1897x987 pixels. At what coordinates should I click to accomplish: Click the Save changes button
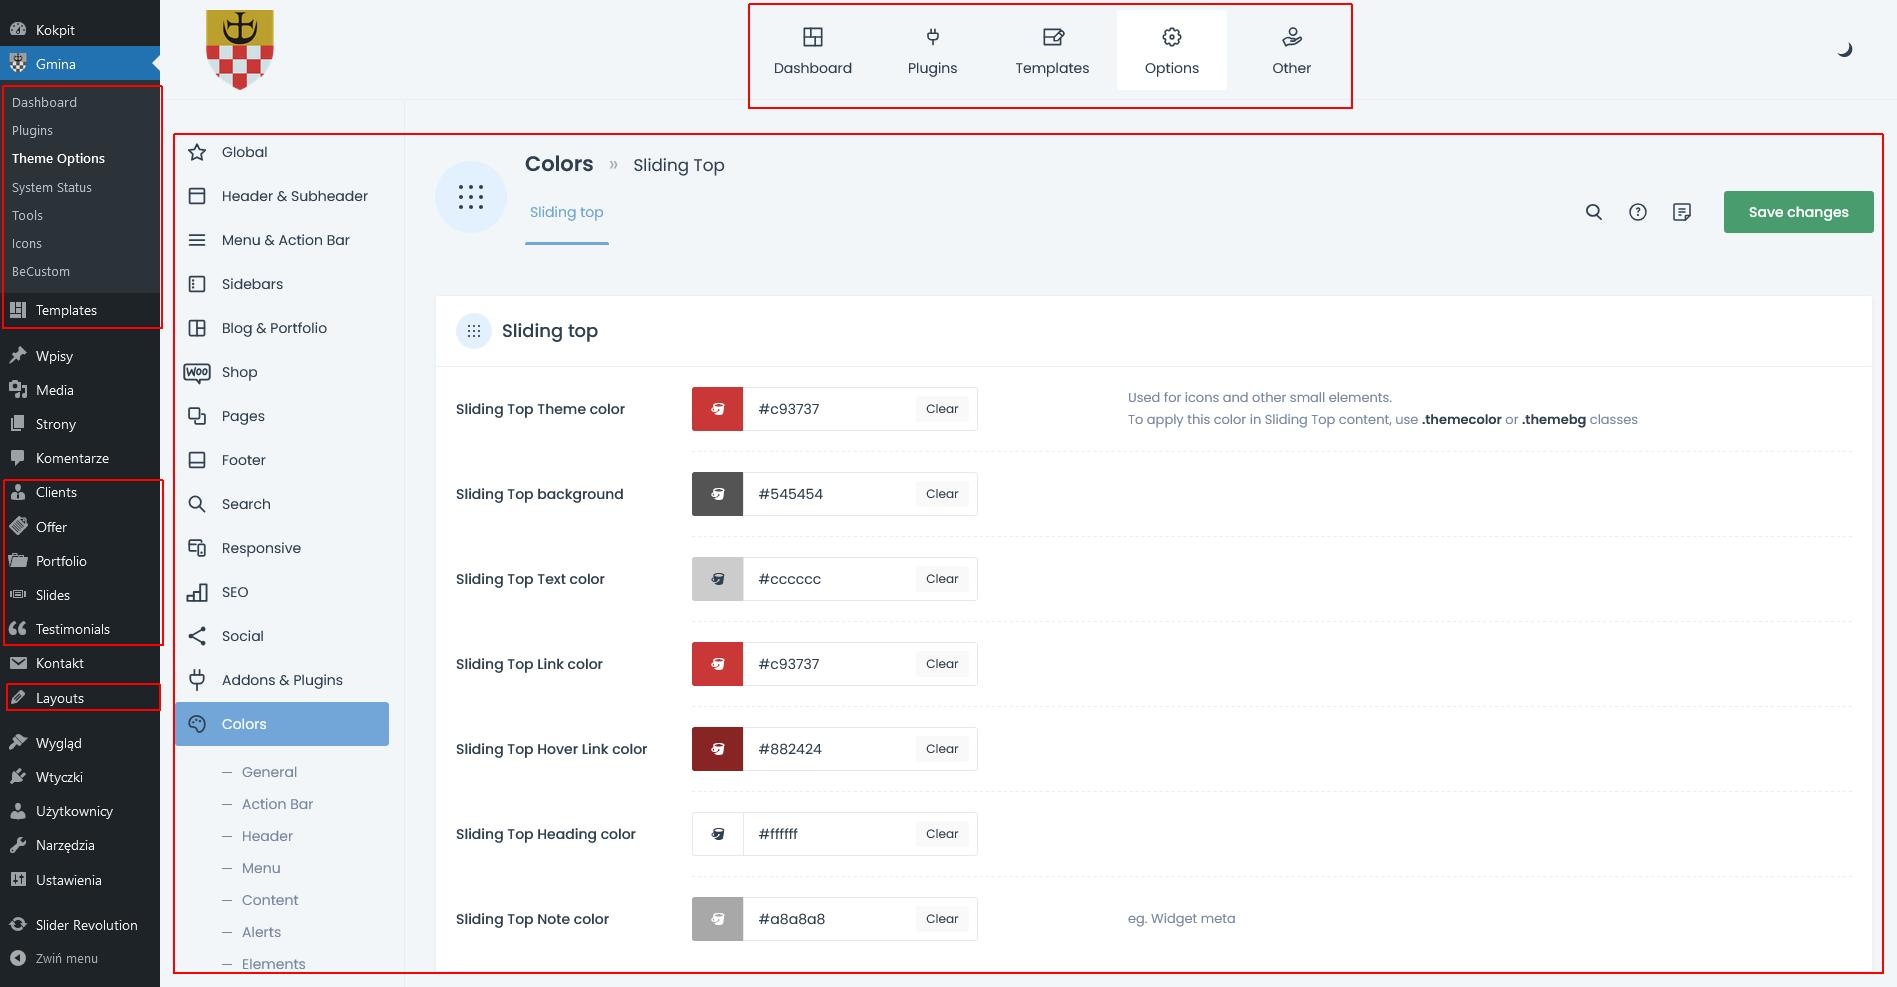pos(1798,212)
